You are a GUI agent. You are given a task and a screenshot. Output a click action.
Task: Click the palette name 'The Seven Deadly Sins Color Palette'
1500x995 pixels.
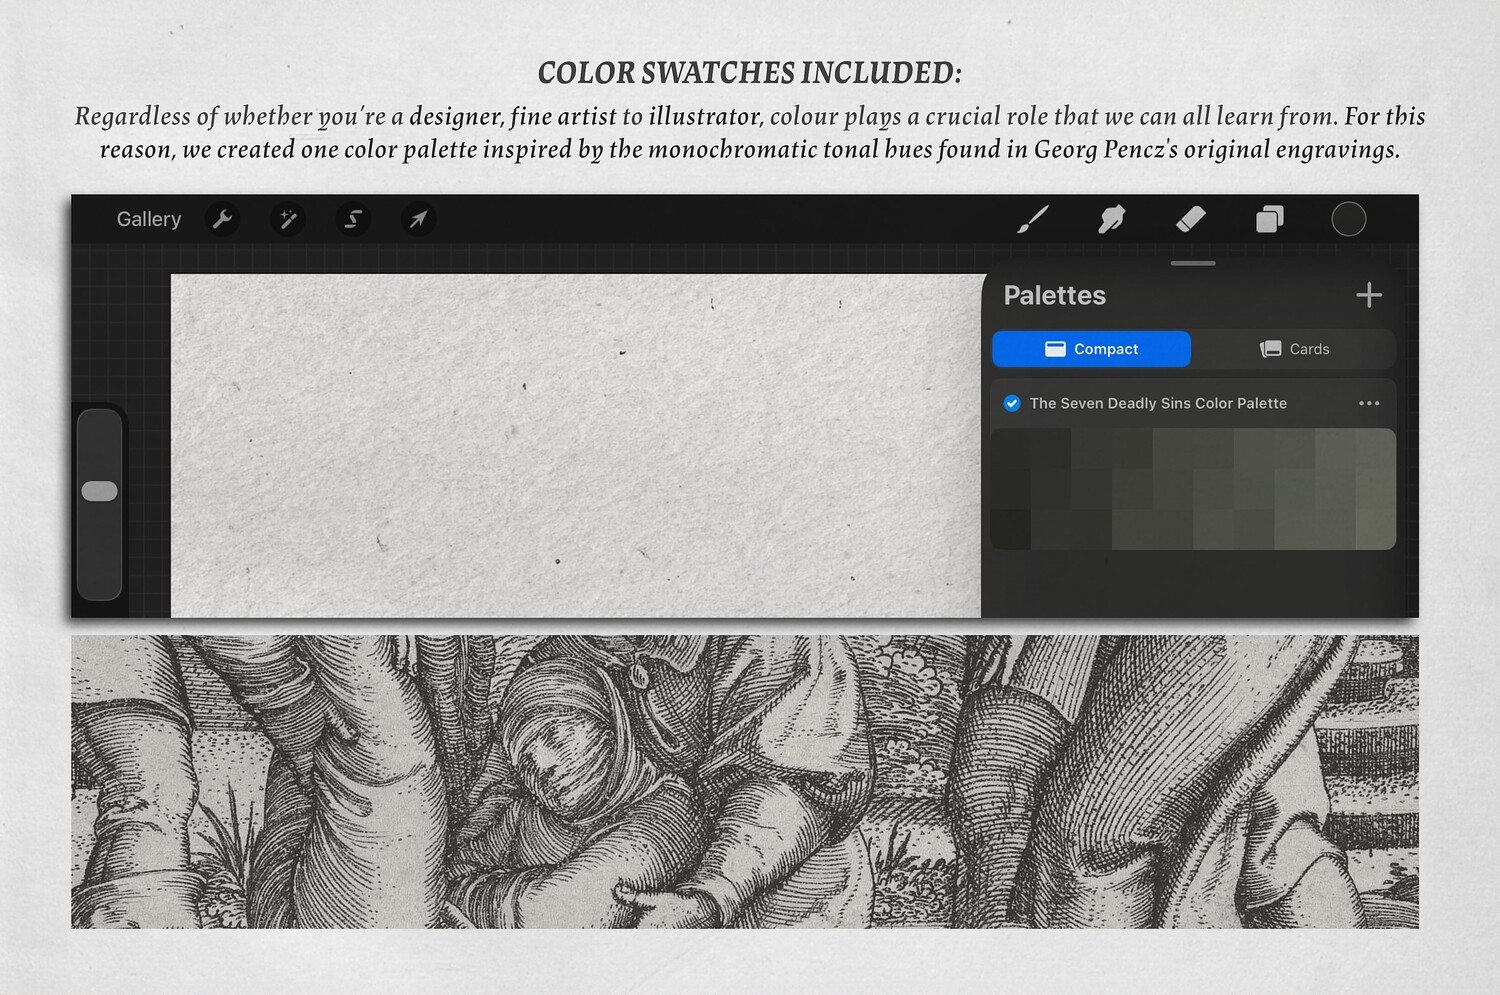[x=1158, y=403]
